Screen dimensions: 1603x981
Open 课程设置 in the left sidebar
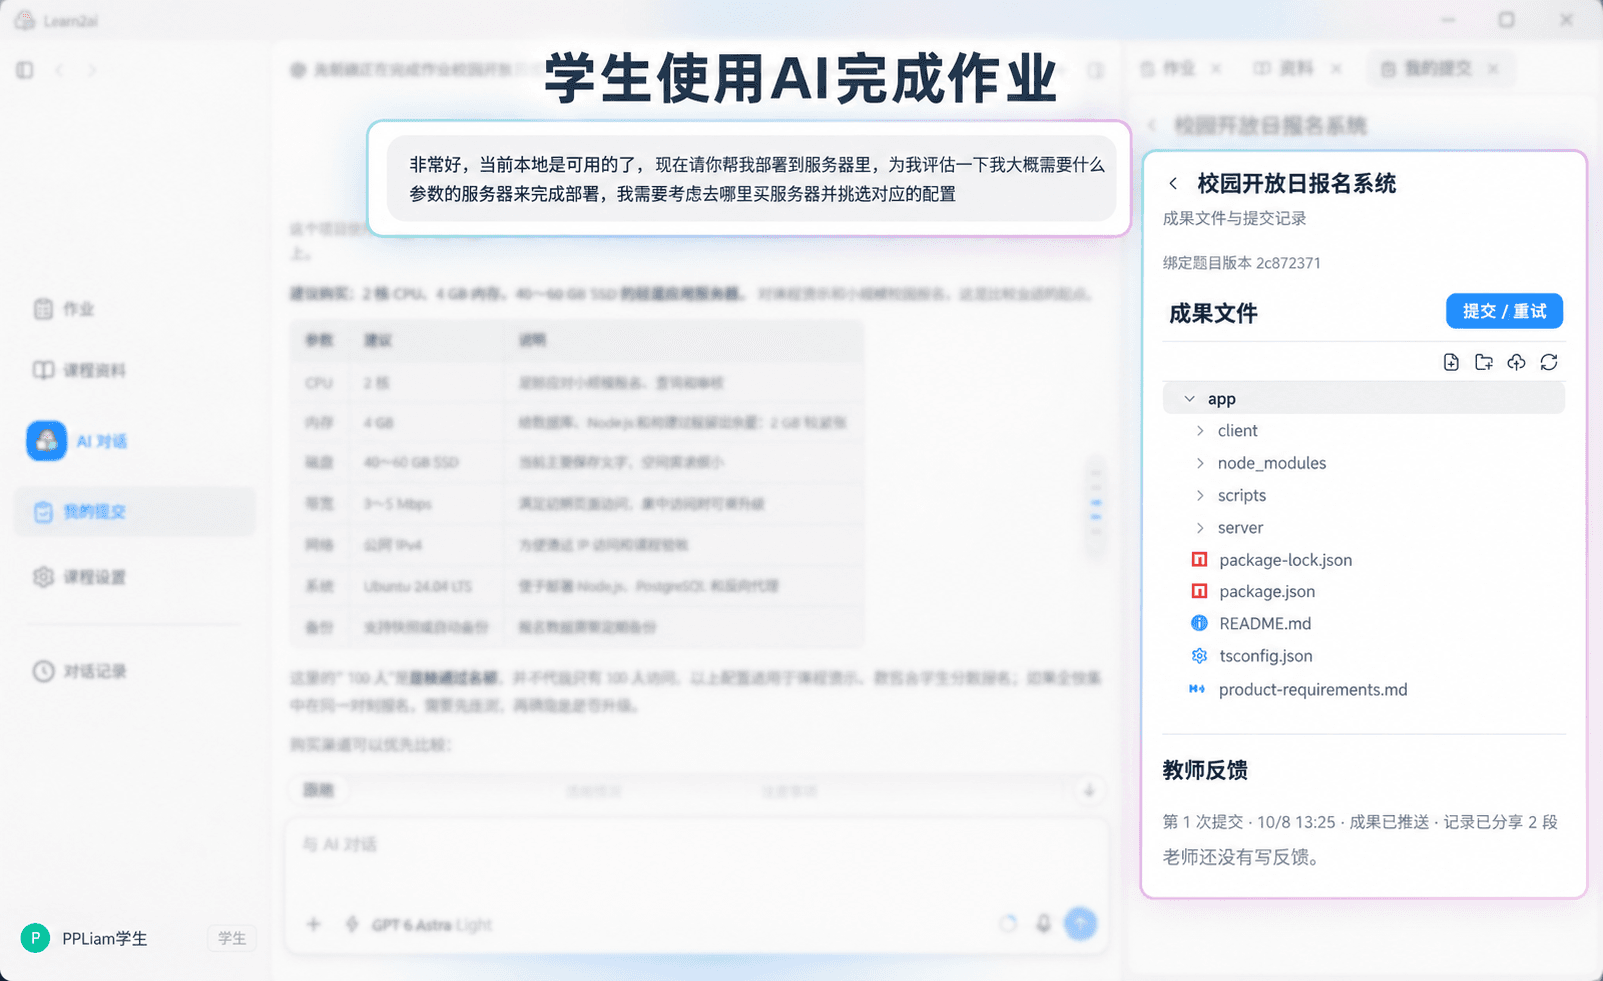coord(79,577)
